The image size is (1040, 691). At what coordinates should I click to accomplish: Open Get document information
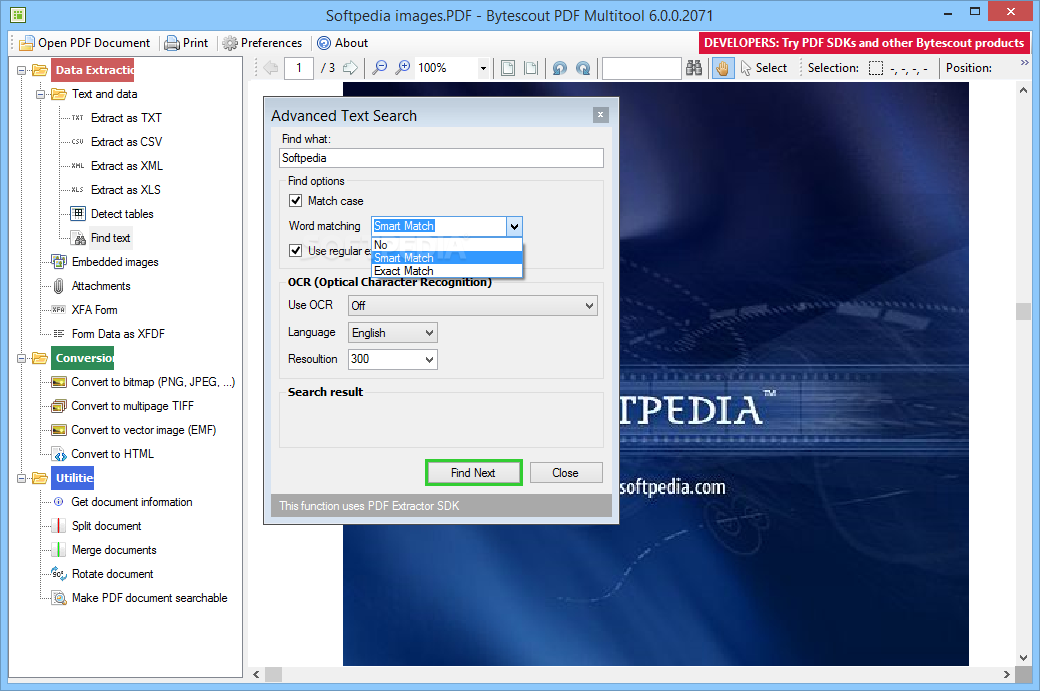coord(131,502)
